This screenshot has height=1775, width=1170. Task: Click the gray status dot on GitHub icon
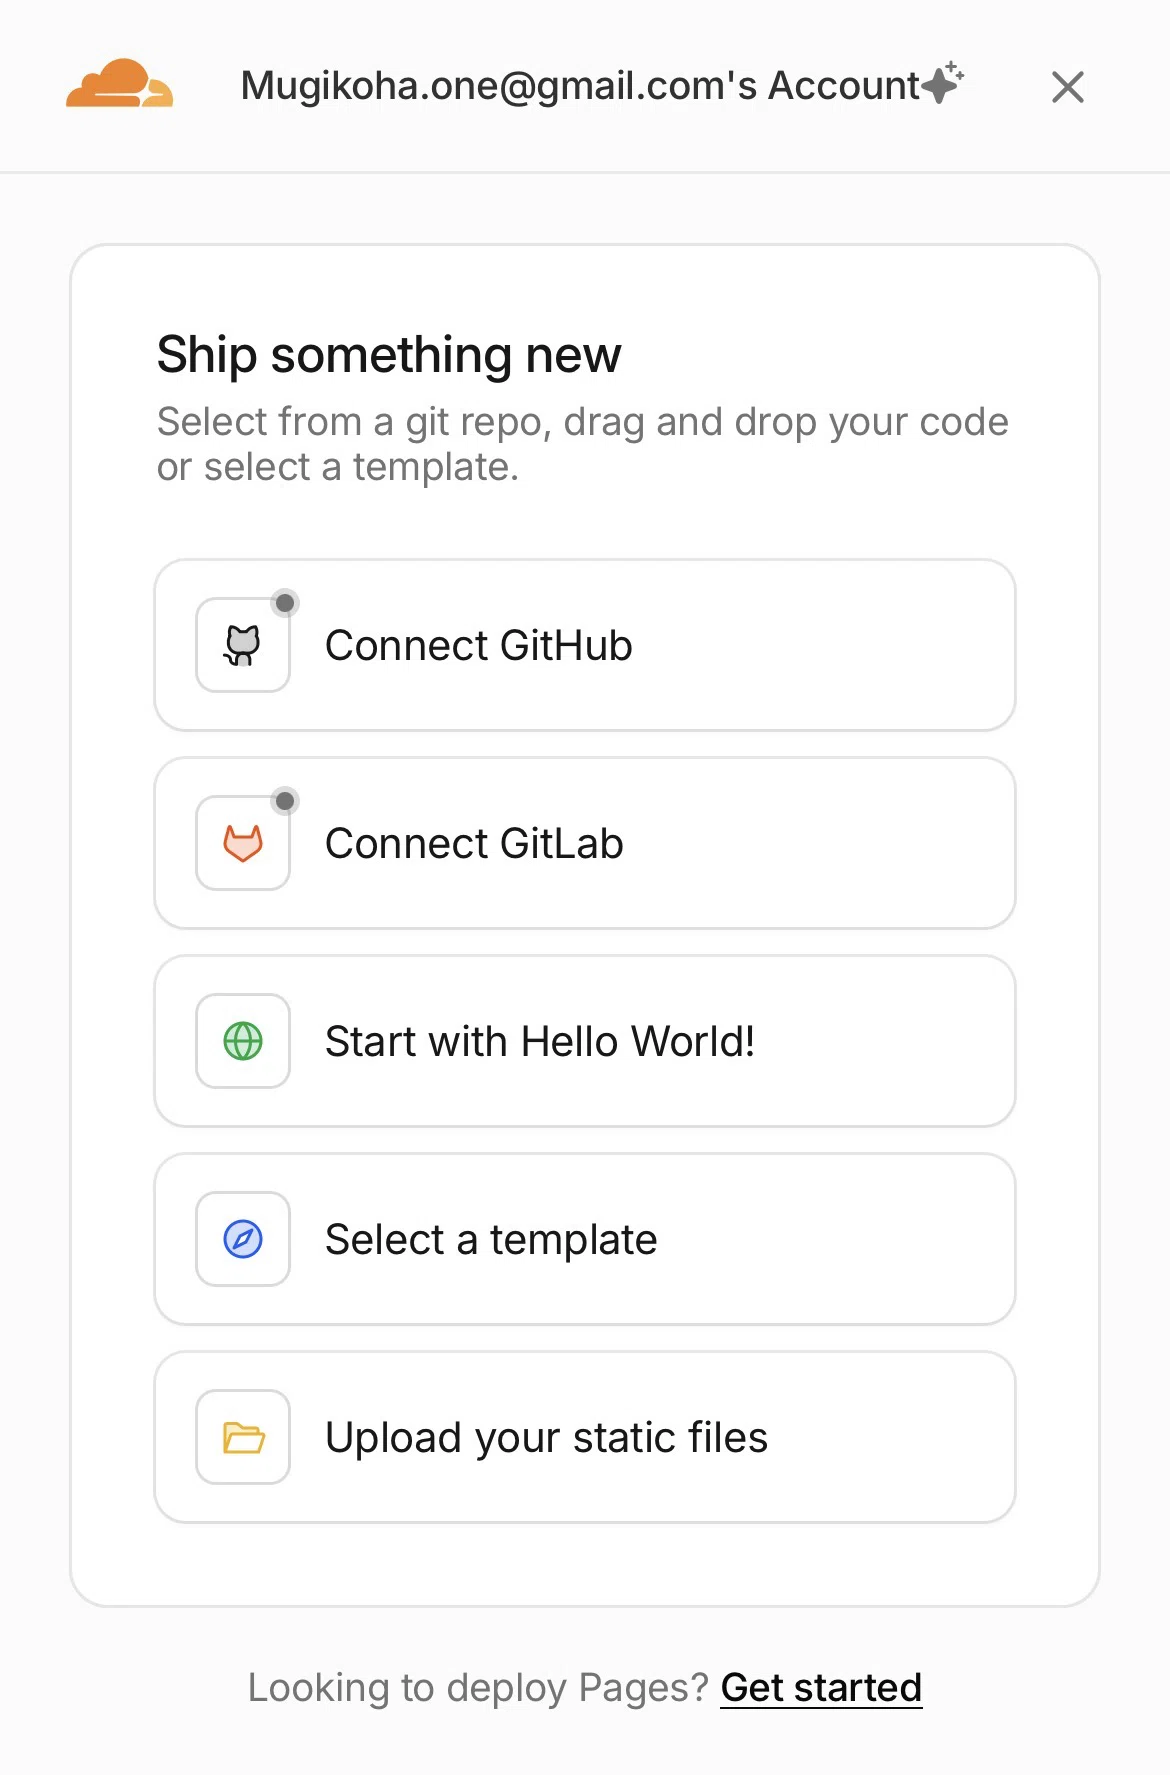pos(285,603)
